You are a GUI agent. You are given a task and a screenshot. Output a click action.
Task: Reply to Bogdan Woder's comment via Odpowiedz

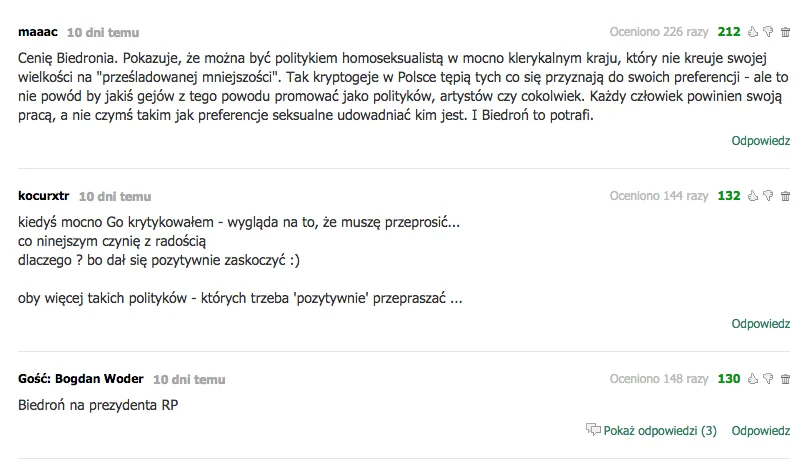(760, 430)
